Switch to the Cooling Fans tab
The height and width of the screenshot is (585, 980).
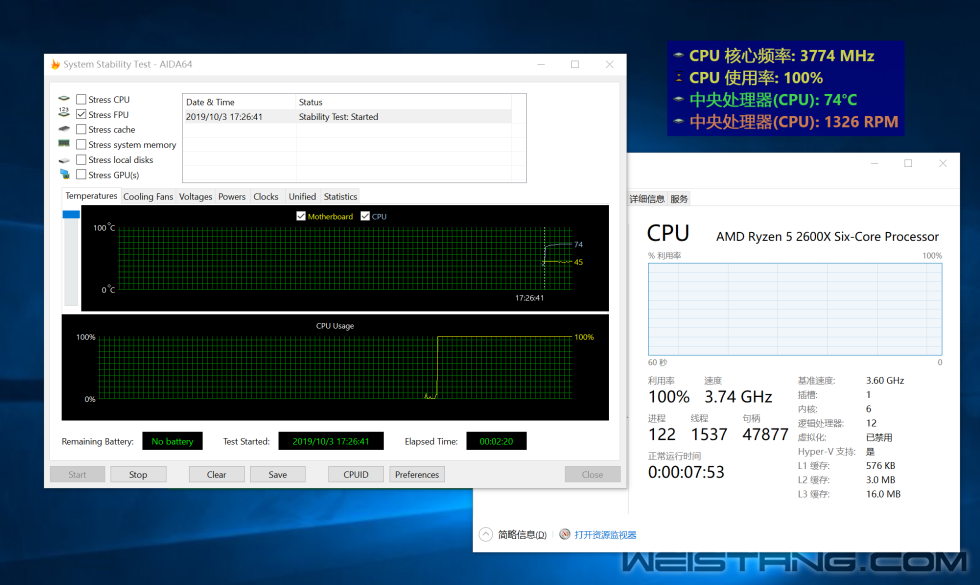click(148, 196)
